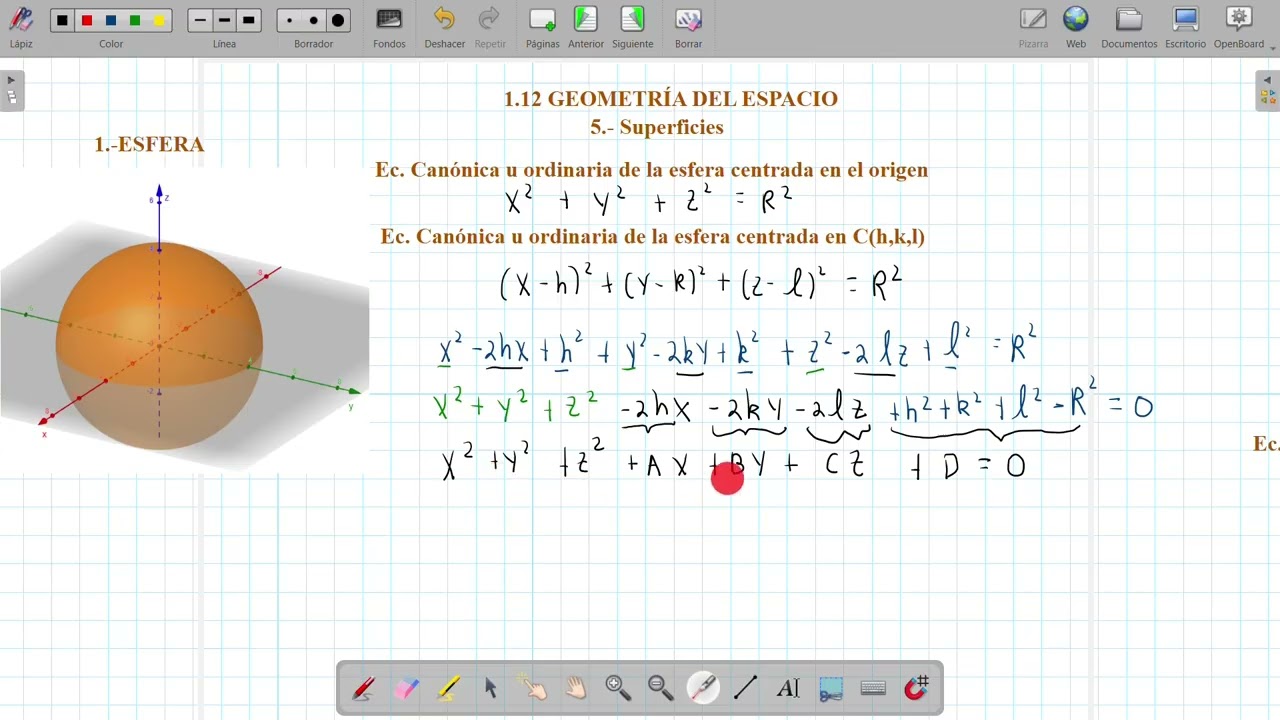Image resolution: width=1280 pixels, height=720 pixels.
Task: Click the Borrar clear page button
Action: (688, 27)
